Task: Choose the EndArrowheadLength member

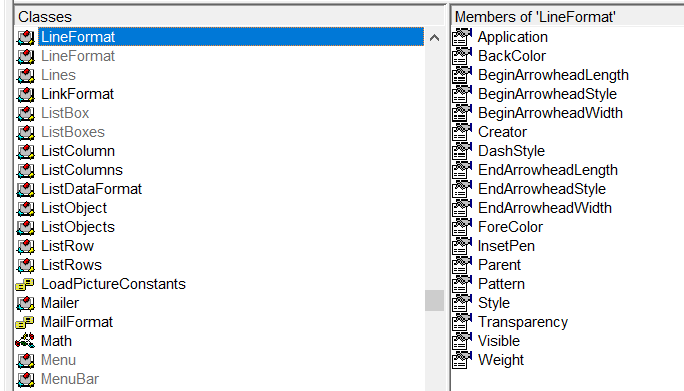Action: [x=548, y=170]
